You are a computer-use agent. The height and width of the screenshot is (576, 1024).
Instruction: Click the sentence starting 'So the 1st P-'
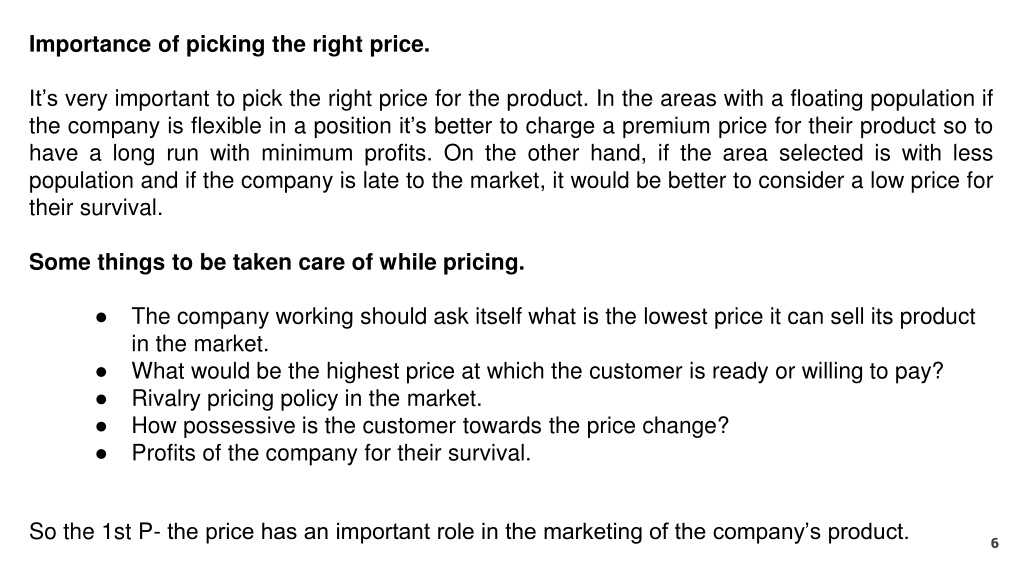[469, 532]
